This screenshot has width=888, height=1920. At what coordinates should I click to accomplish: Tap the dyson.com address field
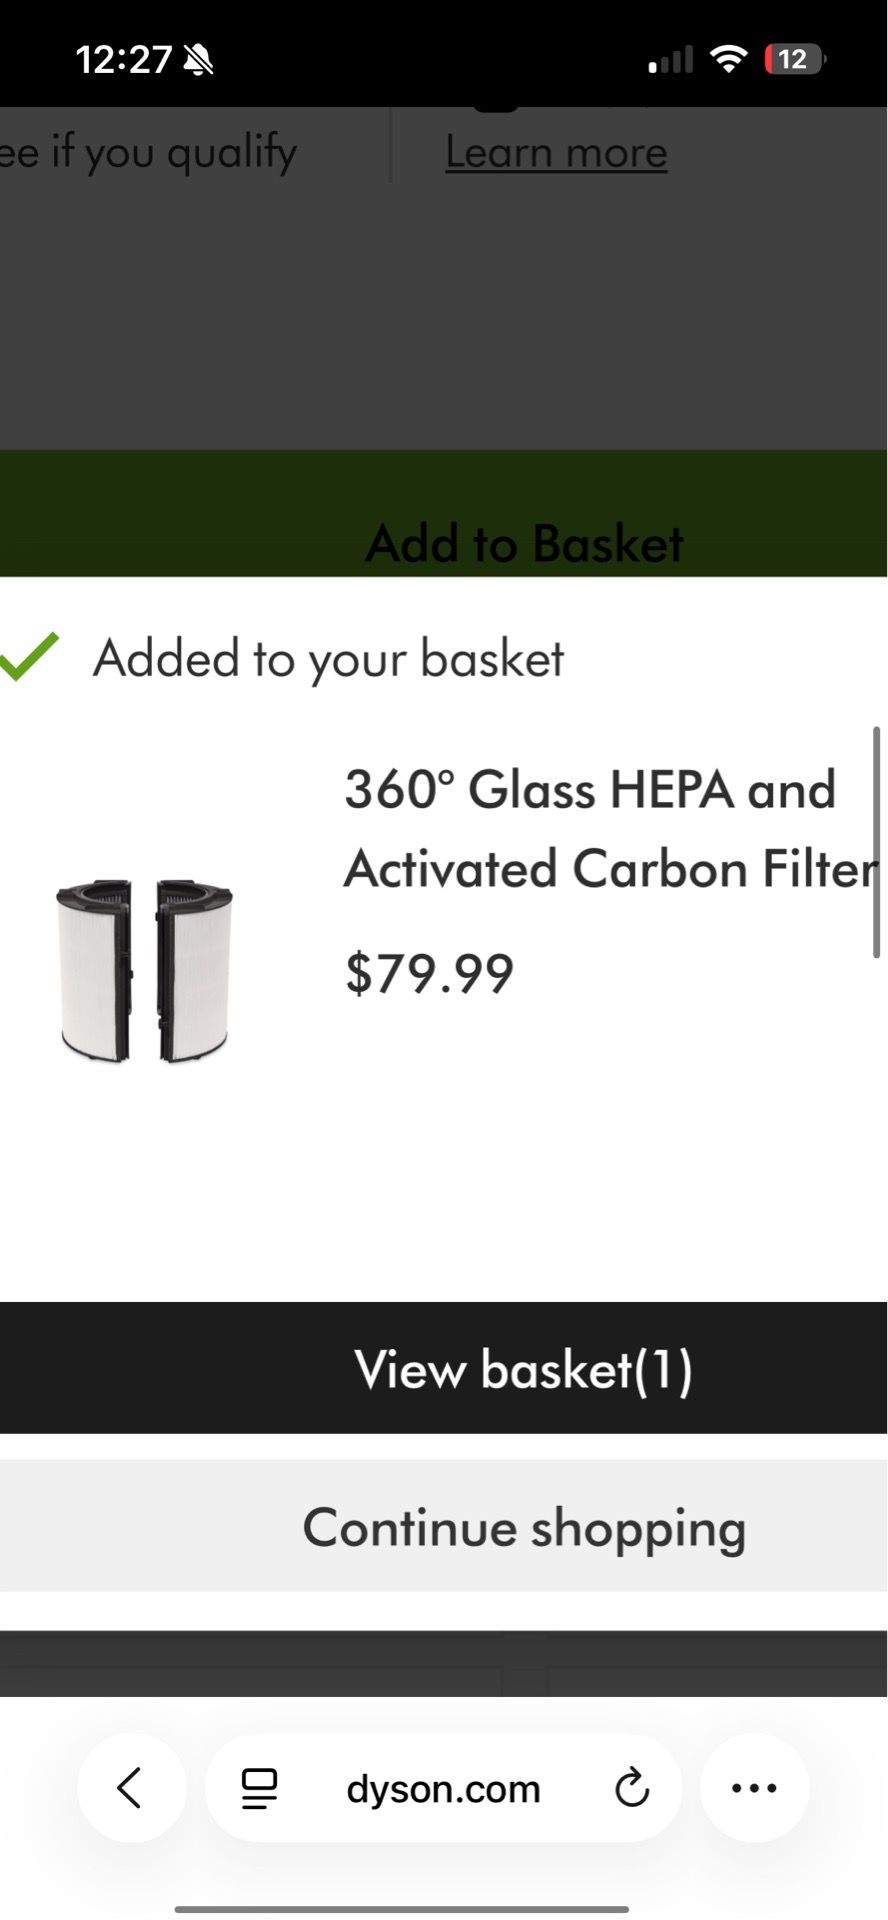pyautogui.click(x=443, y=1788)
